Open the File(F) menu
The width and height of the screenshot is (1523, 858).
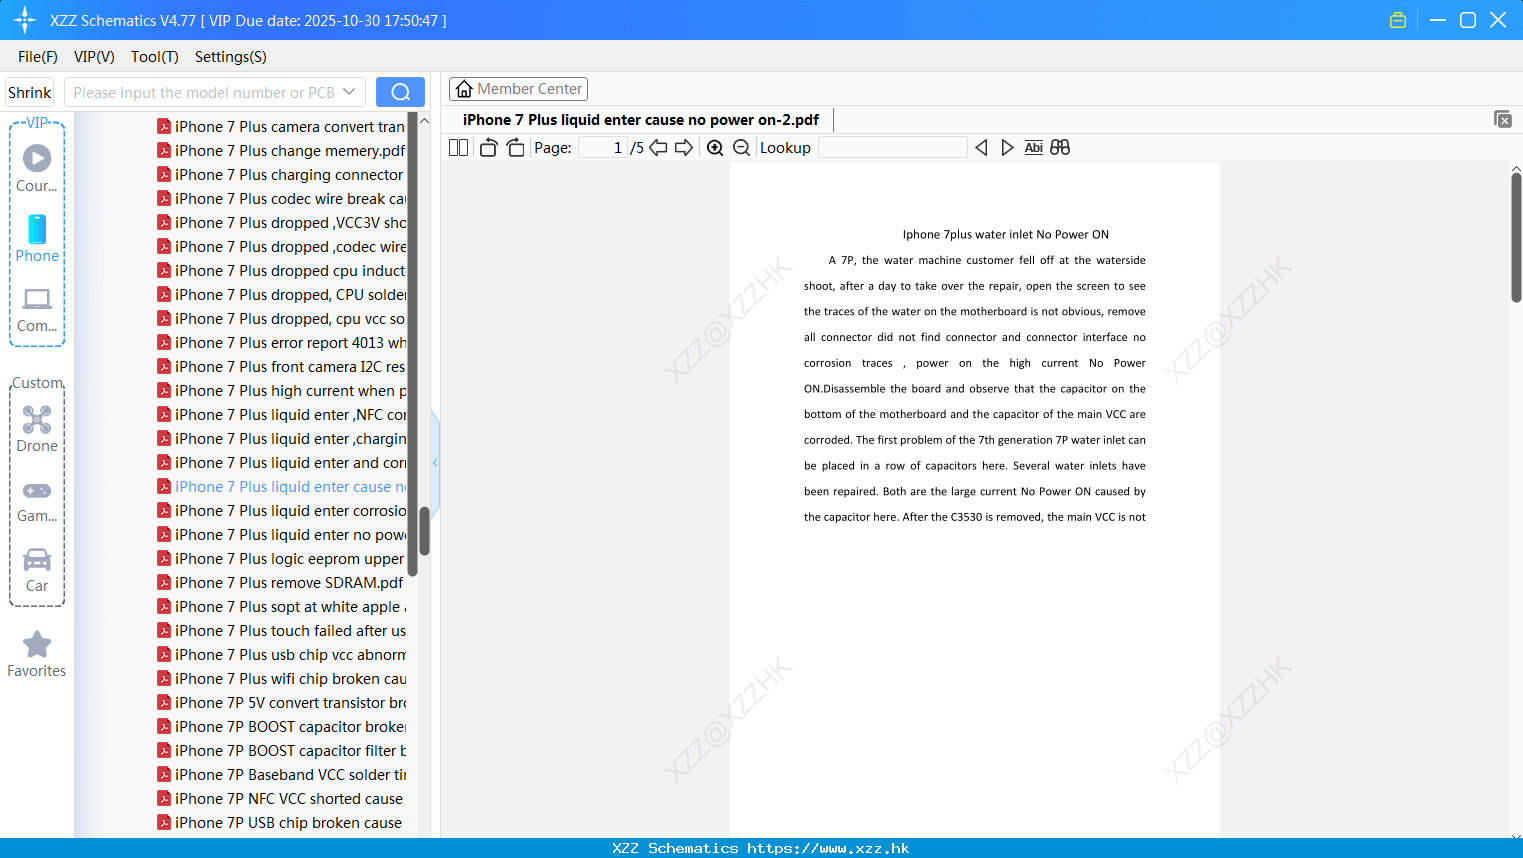click(x=38, y=57)
